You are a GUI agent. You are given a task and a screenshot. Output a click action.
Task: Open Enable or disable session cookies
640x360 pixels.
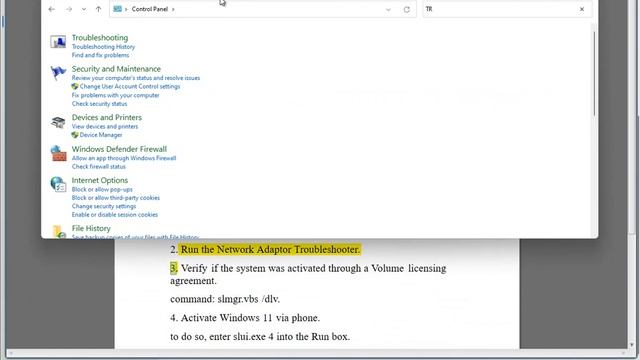click(x=115, y=215)
